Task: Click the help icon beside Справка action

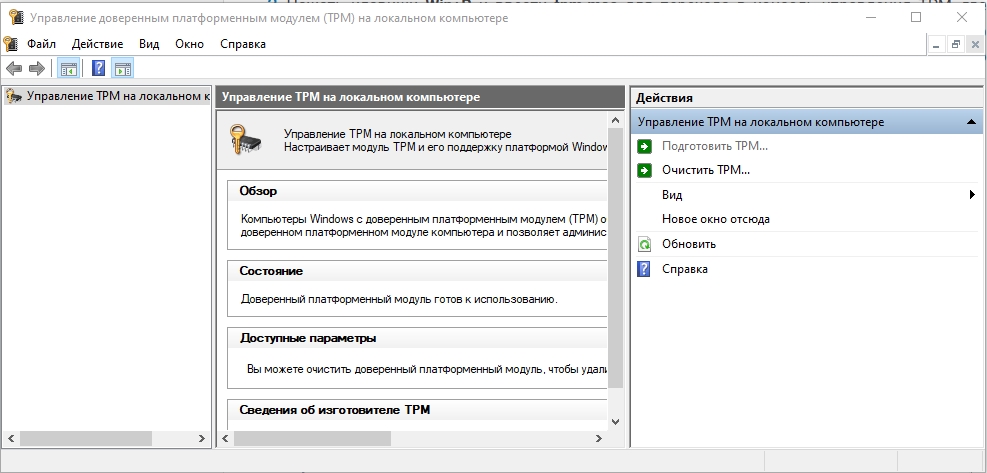Action: (644, 270)
